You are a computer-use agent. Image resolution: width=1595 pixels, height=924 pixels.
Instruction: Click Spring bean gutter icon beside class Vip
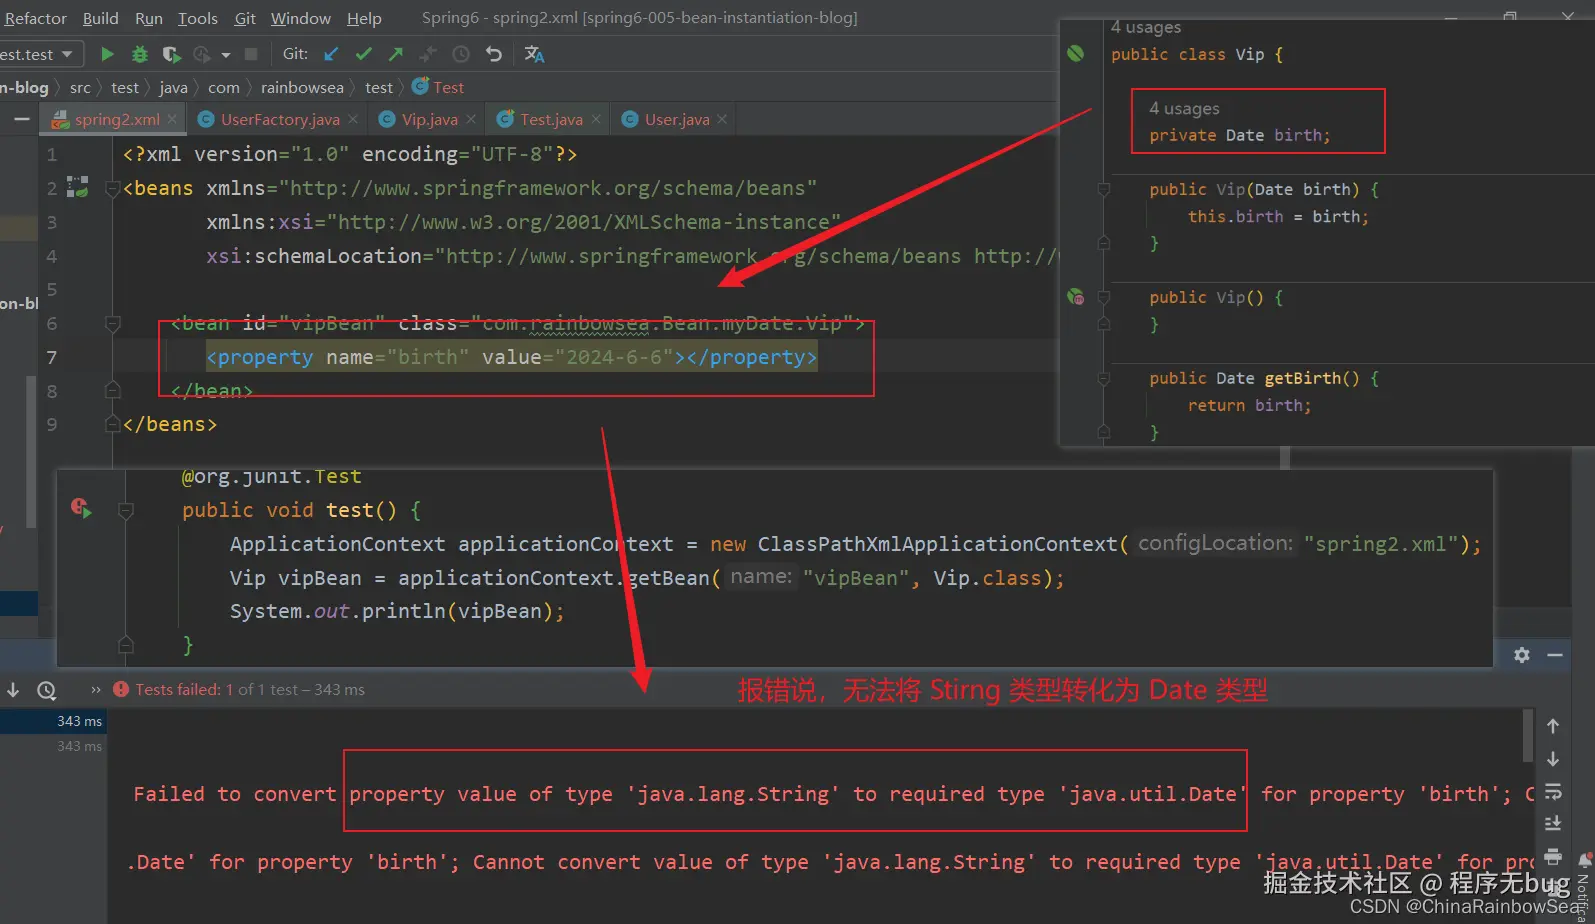pyautogui.click(x=1076, y=53)
